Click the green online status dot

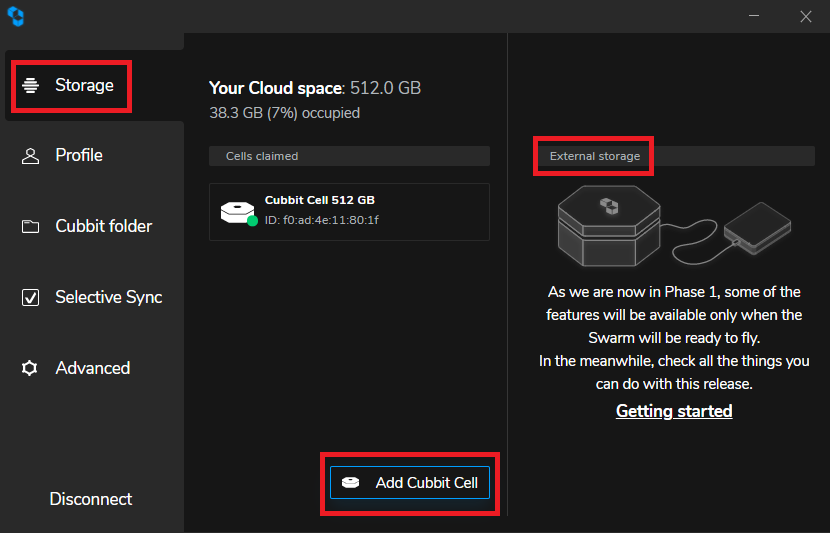click(252, 221)
